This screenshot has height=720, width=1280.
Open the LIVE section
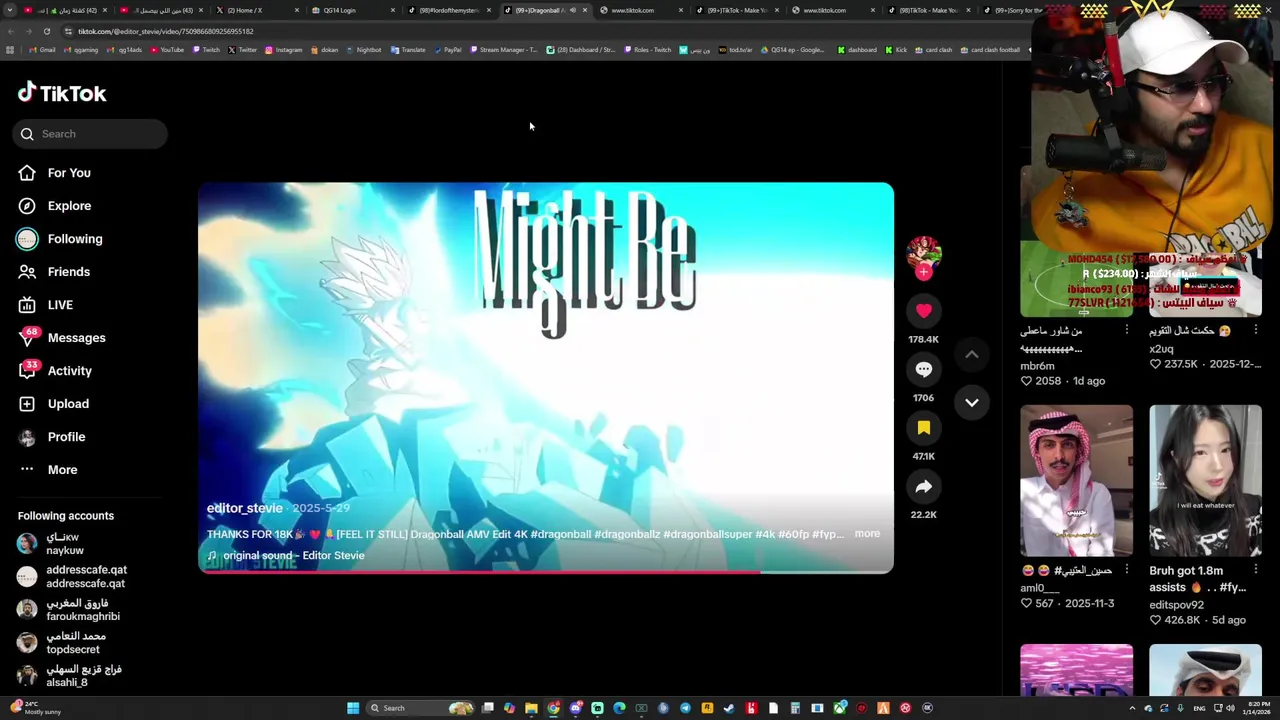click(x=60, y=305)
